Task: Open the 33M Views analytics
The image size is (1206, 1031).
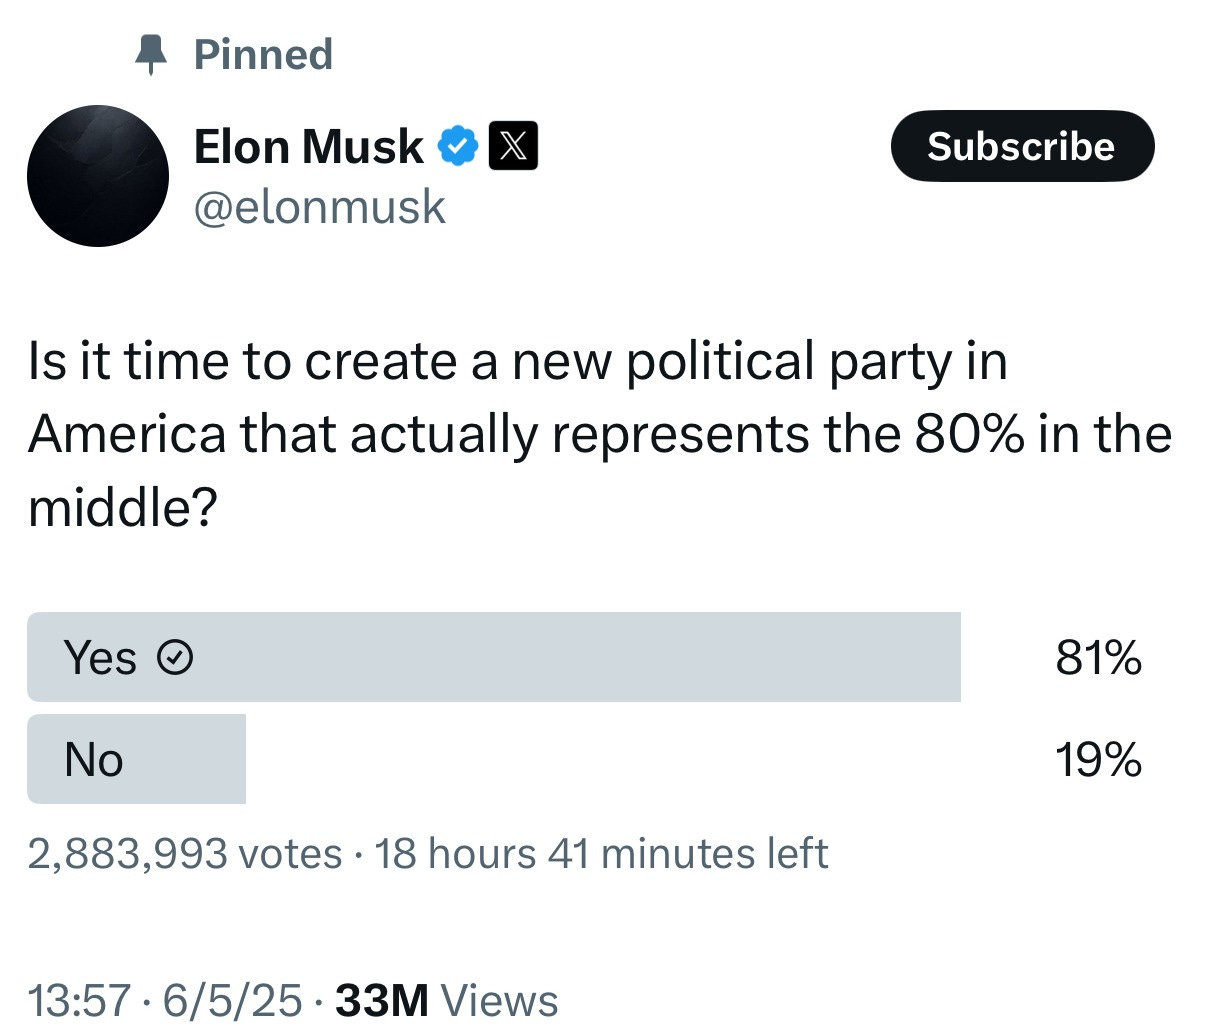Action: click(446, 1000)
